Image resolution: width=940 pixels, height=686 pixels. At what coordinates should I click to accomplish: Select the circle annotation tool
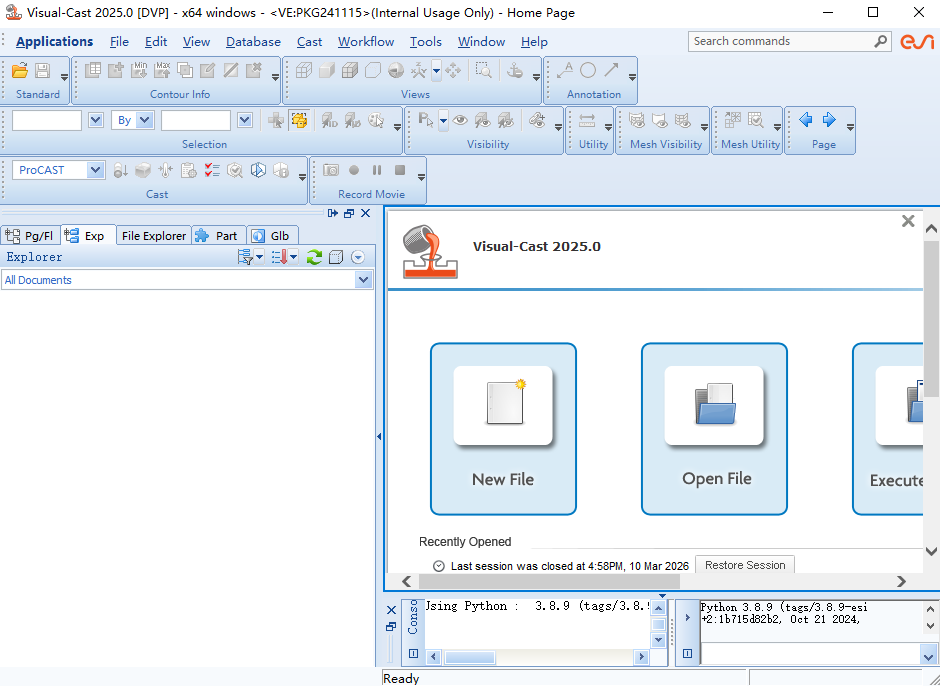(x=588, y=70)
